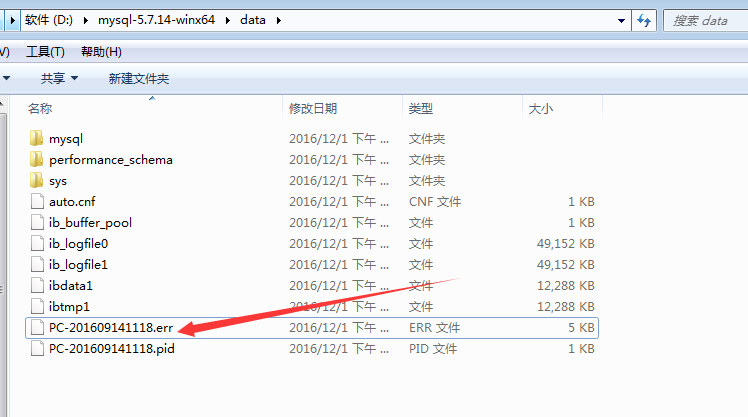Screen dimensions: 748x417
Task: Select the ib_logfile0 file name
Action: point(78,244)
